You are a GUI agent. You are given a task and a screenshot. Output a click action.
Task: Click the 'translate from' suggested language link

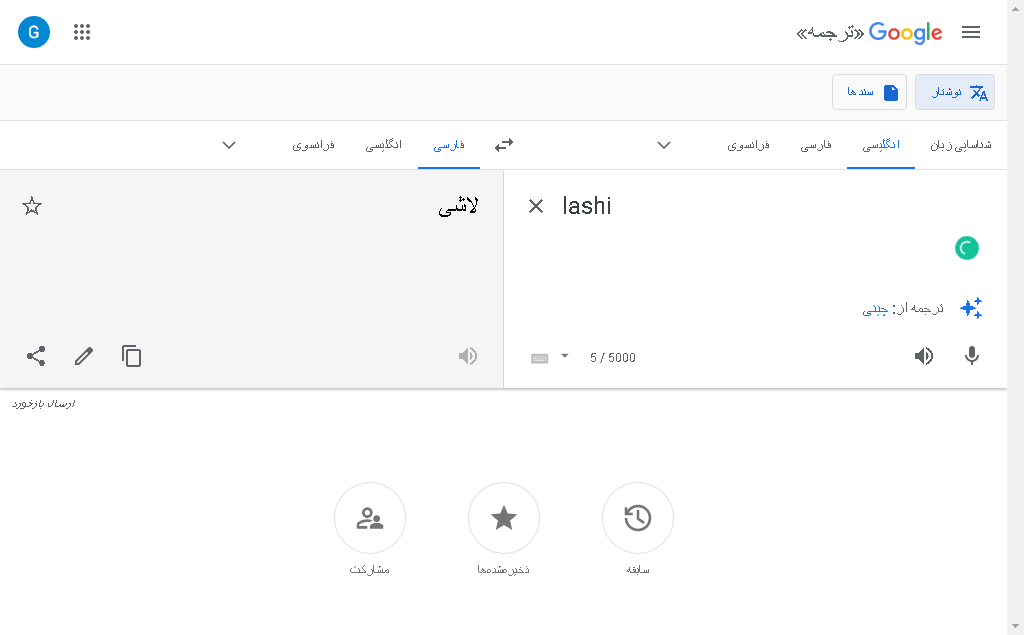tap(875, 309)
